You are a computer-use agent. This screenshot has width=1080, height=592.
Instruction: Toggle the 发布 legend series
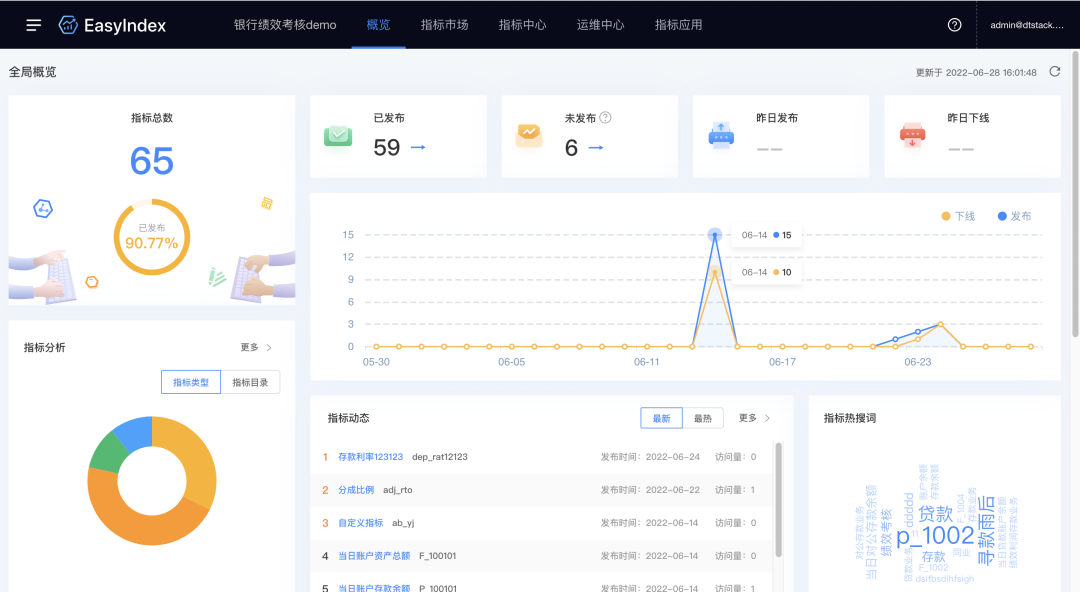pyautogui.click(x=1015, y=216)
